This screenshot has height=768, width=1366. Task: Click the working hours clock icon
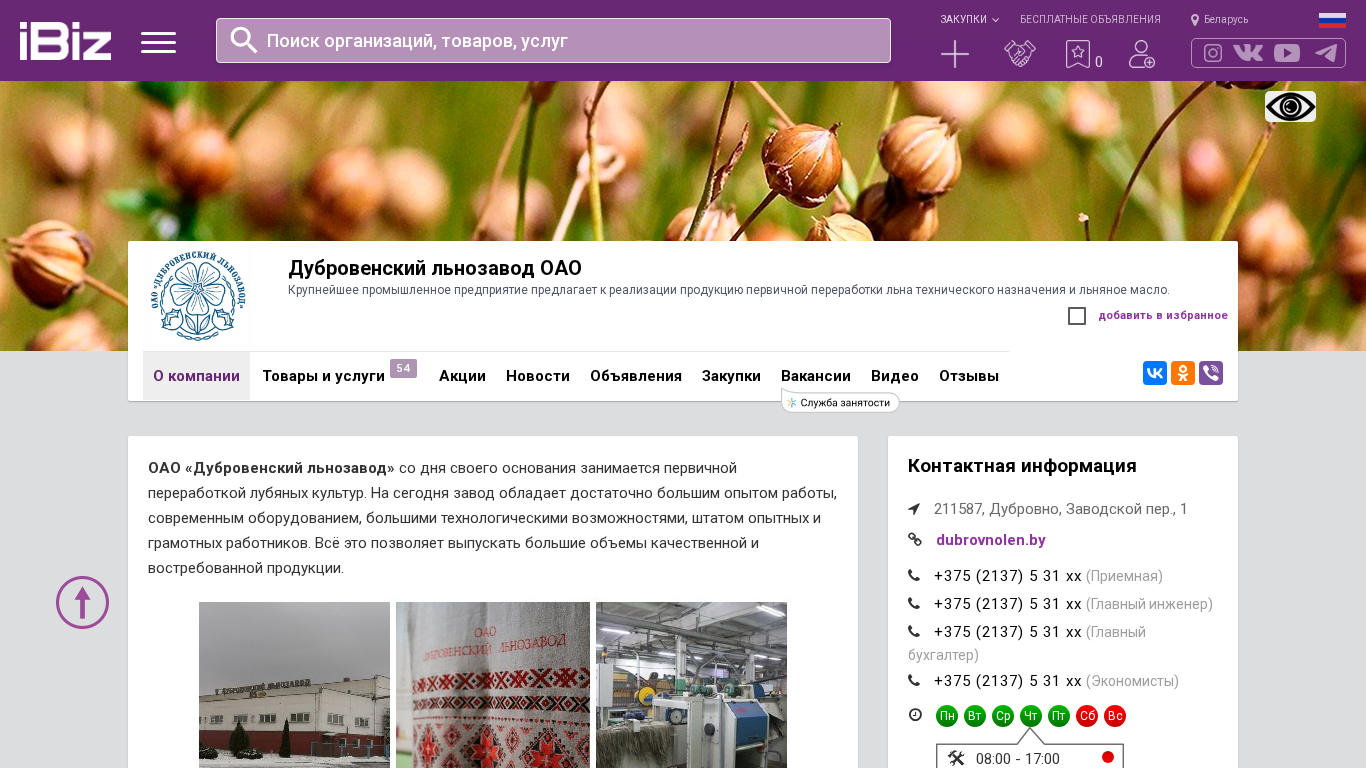coord(915,714)
